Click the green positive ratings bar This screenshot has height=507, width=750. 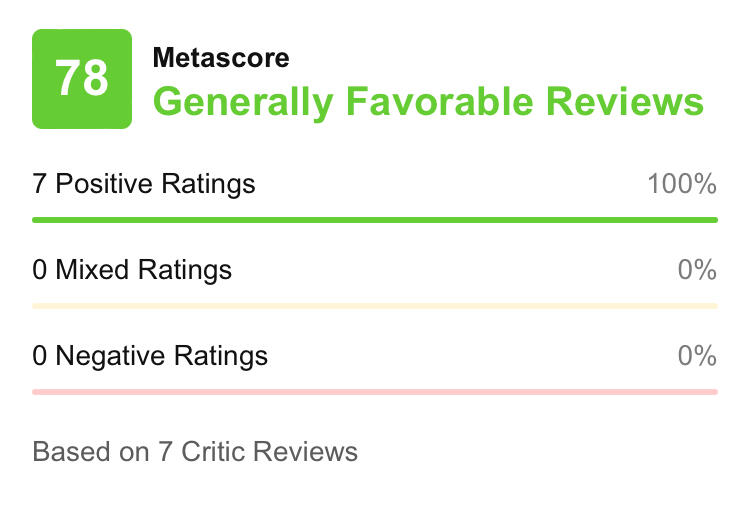375,220
